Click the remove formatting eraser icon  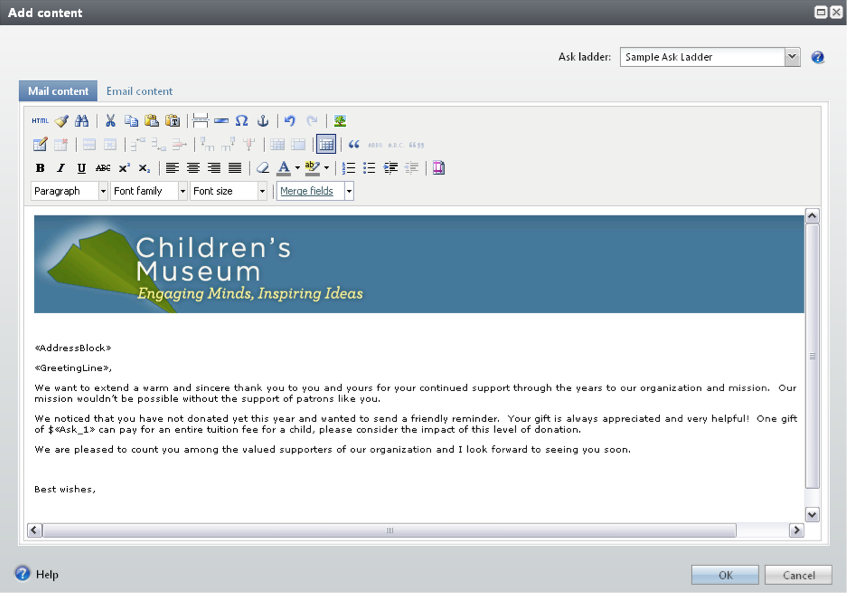pyautogui.click(x=263, y=168)
